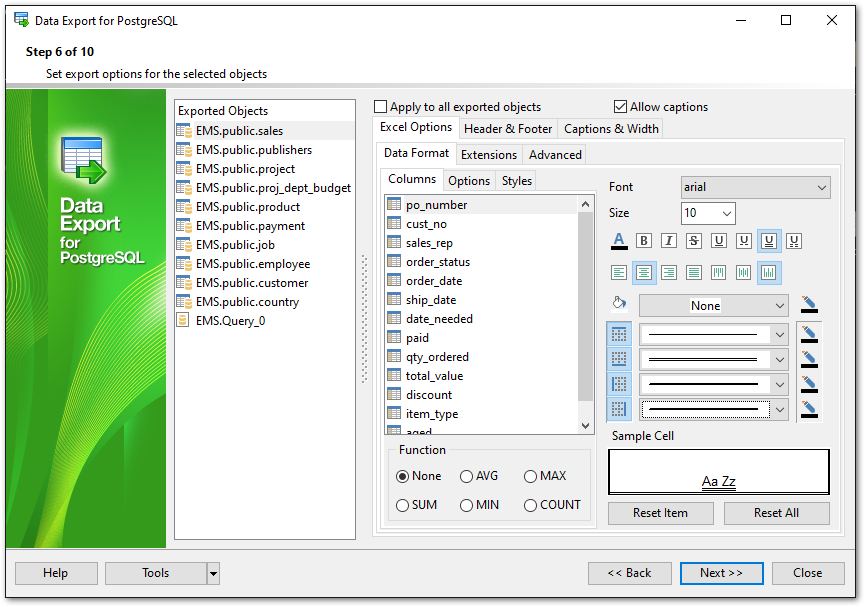The width and height of the screenshot is (865, 607).
Task: Pick the fill background color bucket
Action: click(619, 304)
